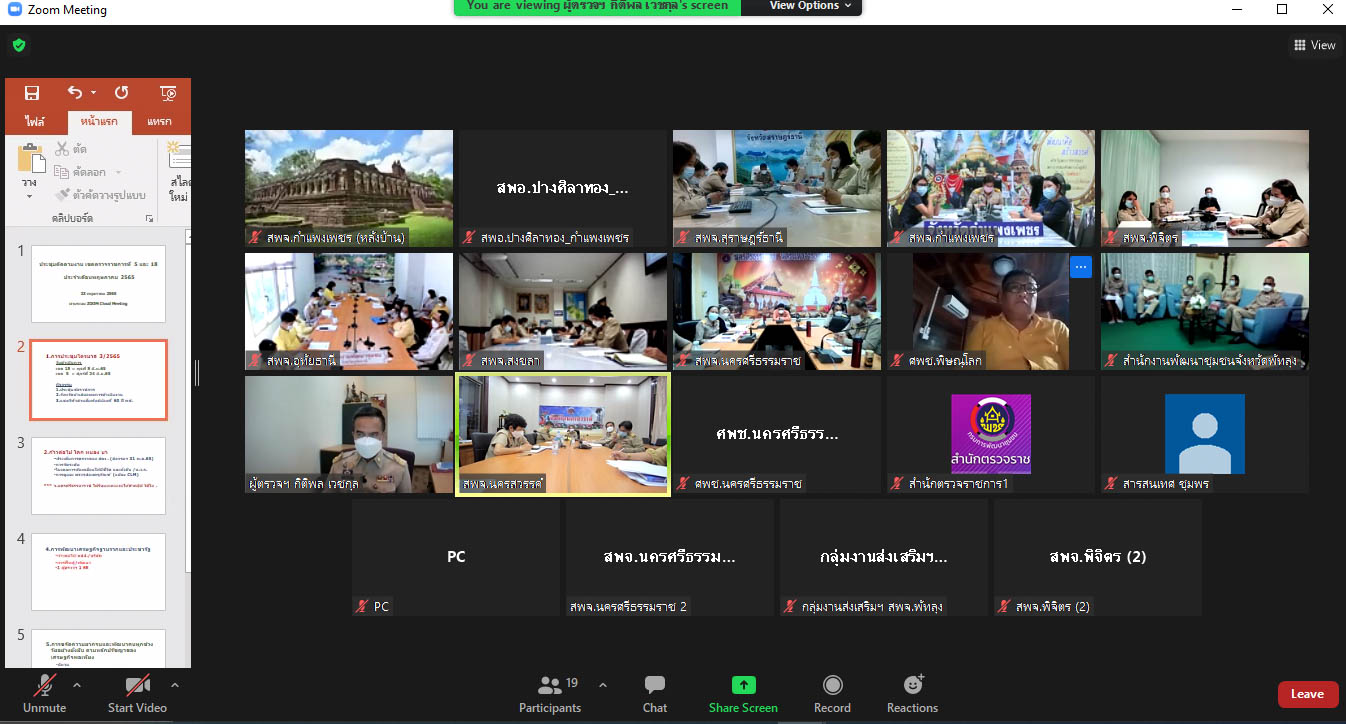Click the Copy (คัดลอก) icon
The height and width of the screenshot is (724, 1346).
[62, 171]
